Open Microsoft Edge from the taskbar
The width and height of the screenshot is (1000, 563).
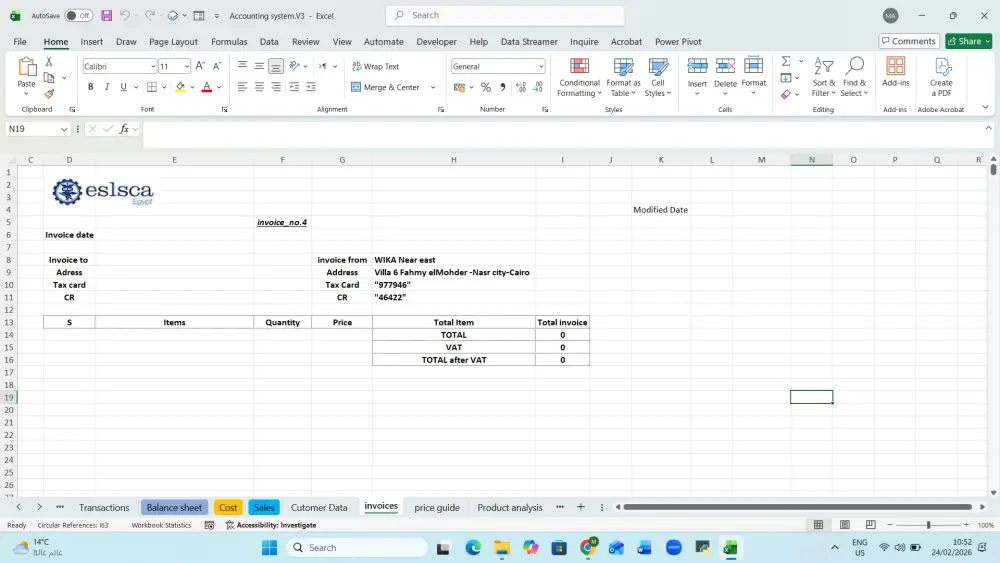[x=473, y=548]
